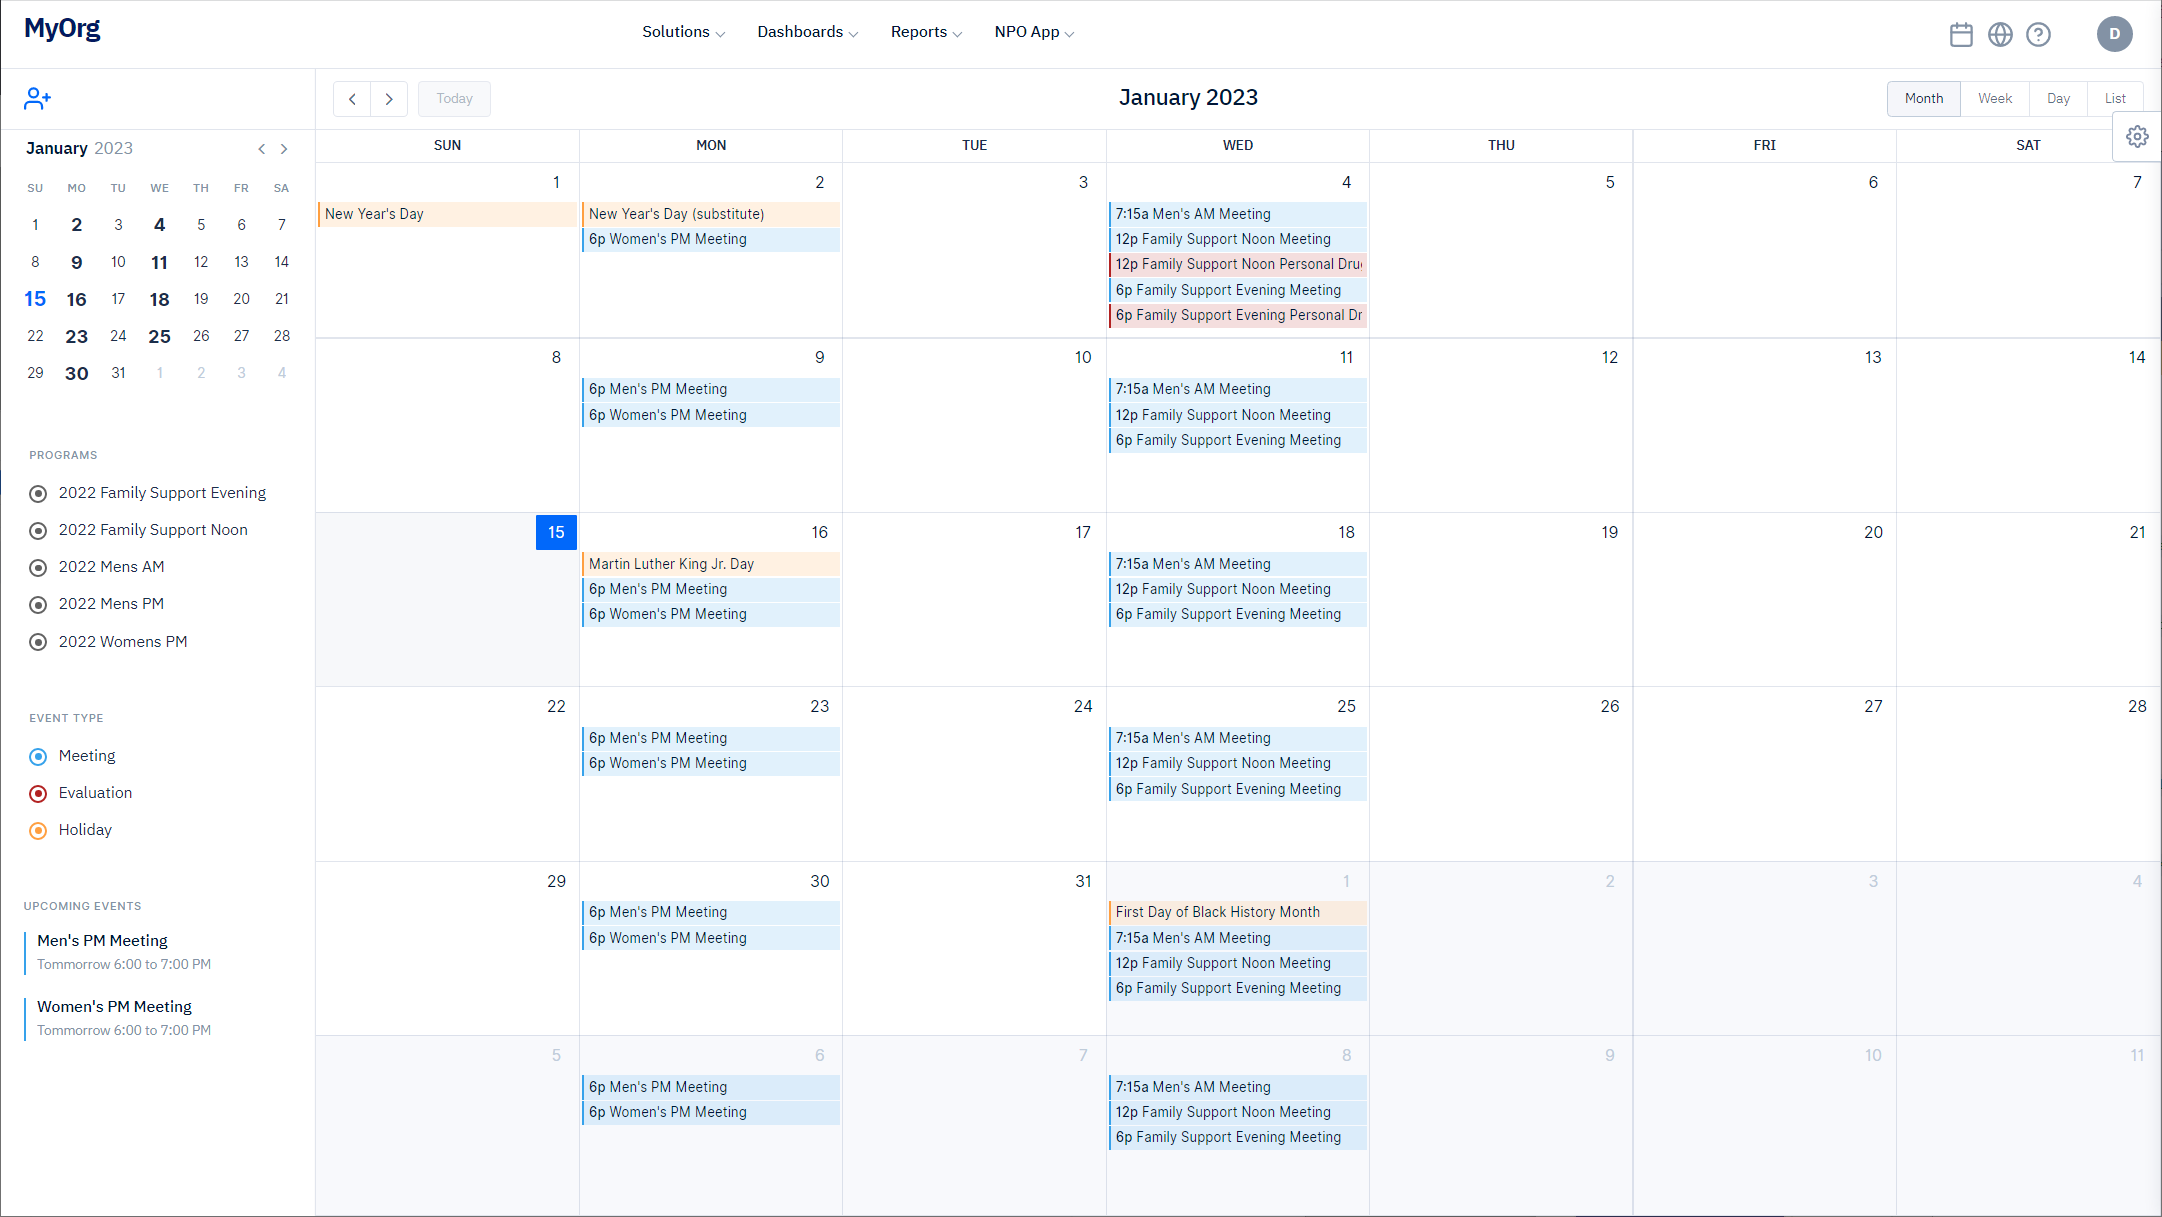This screenshot has height=1217, width=2162.
Task: Open Martin Luther King Jr. Day event
Action: point(710,564)
